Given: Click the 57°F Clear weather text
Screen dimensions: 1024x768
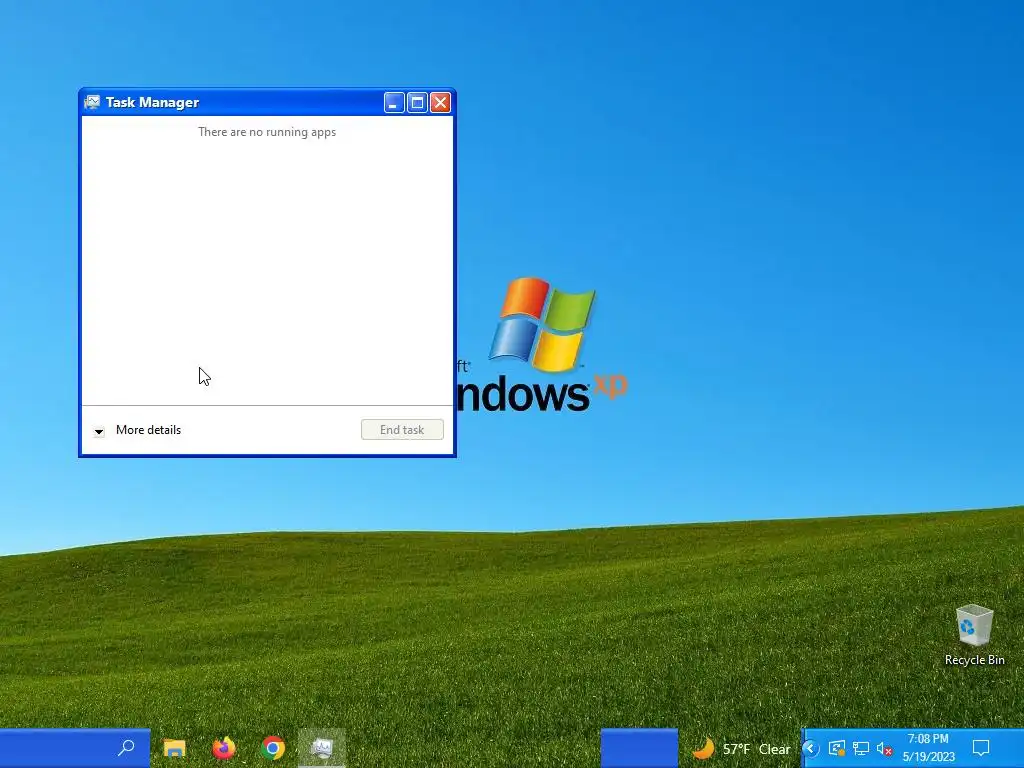Looking at the screenshot, I should pyautogui.click(x=756, y=749).
